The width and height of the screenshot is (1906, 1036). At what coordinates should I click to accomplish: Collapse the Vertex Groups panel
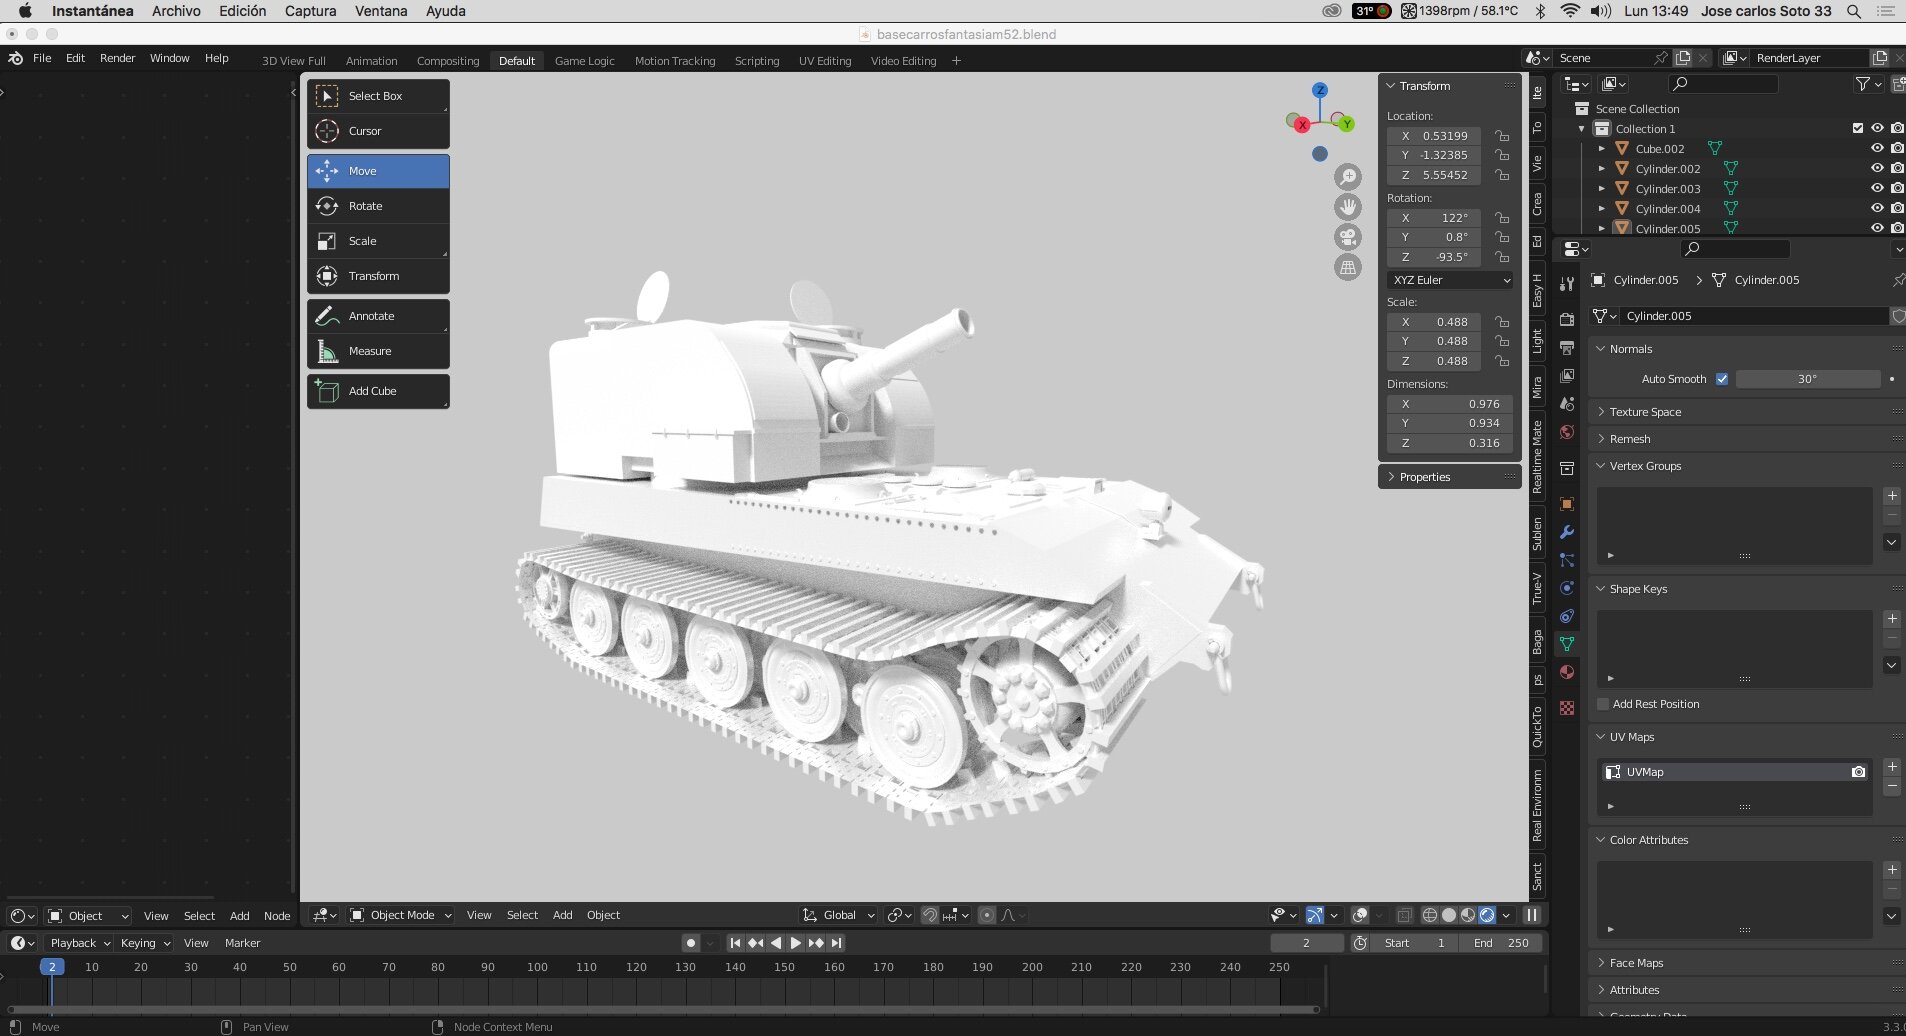tap(1645, 466)
